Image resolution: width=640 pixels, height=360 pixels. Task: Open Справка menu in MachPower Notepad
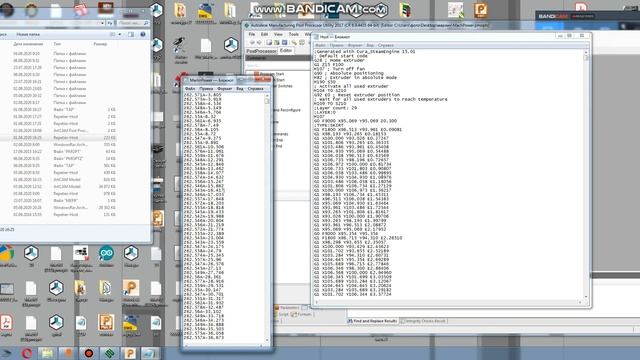coord(256,89)
